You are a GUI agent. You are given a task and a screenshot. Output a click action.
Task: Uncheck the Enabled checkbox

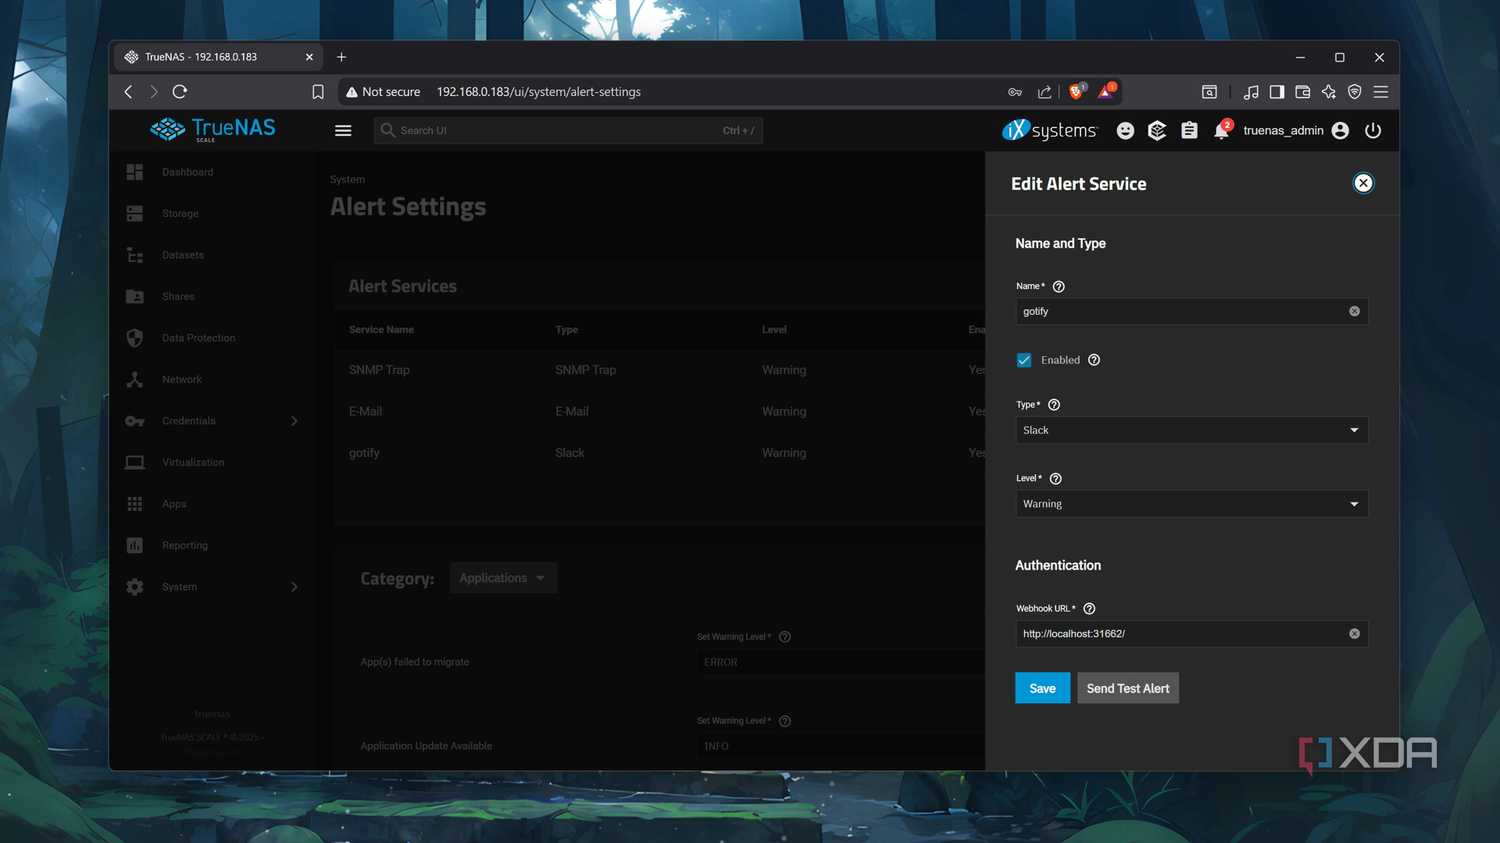(1024, 360)
